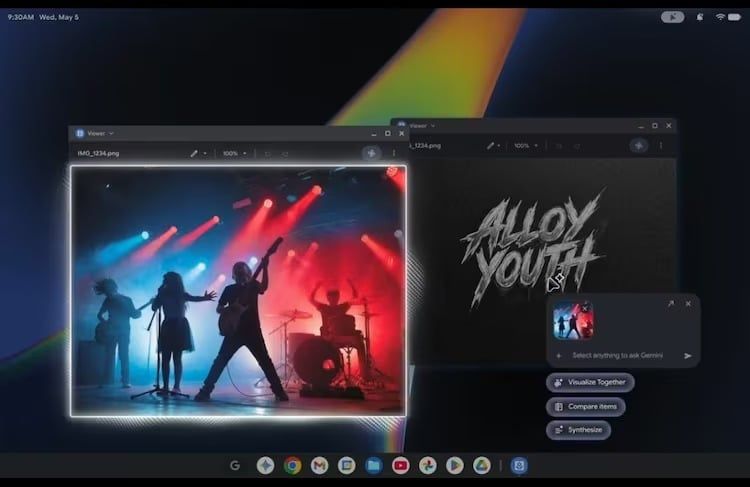Screen dimensions: 750x487
Task: Click the Gemini sparkle button in front Viewer
Action: [x=371, y=153]
